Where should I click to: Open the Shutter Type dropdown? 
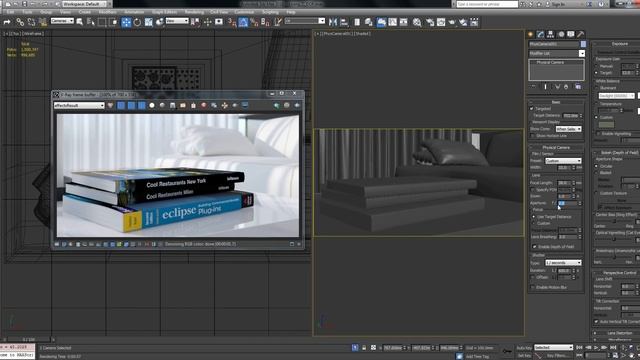pos(563,262)
